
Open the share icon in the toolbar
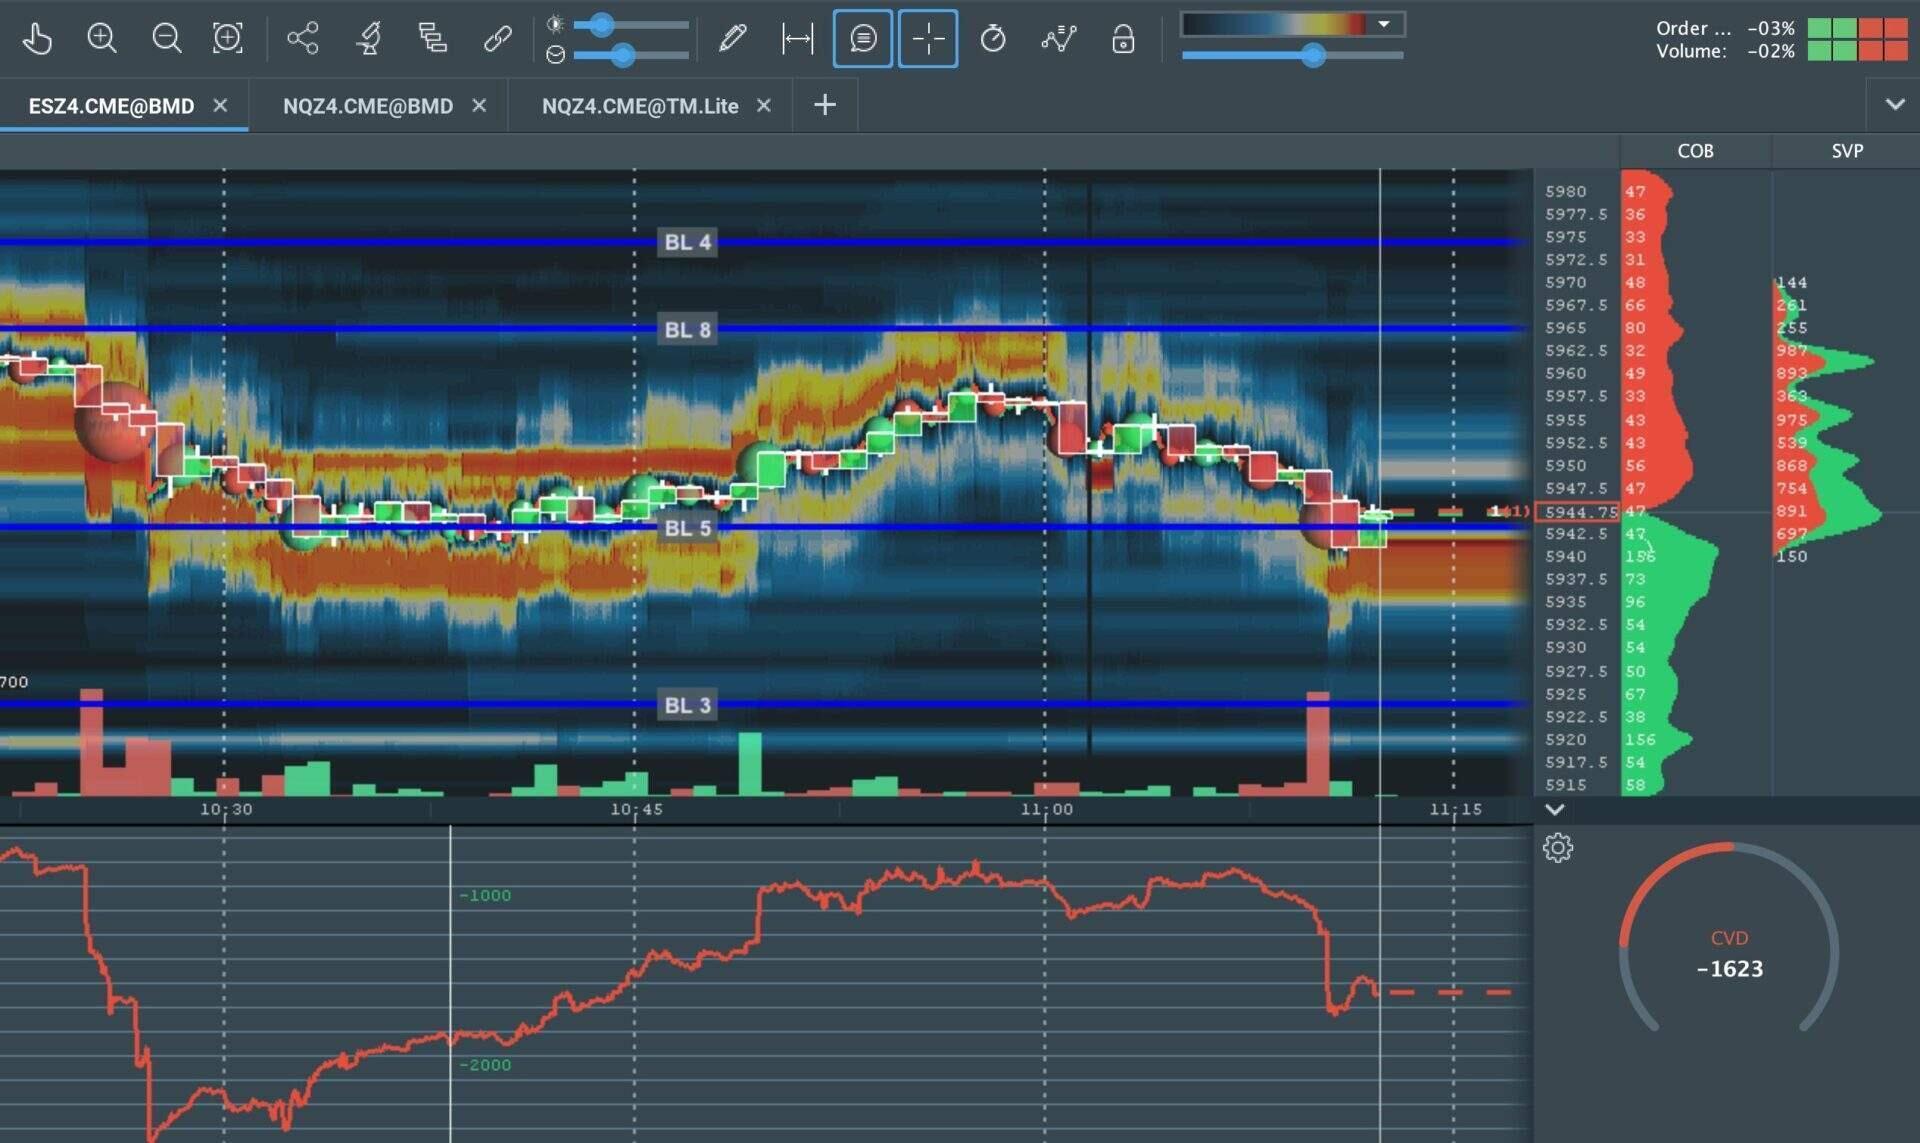pos(302,38)
